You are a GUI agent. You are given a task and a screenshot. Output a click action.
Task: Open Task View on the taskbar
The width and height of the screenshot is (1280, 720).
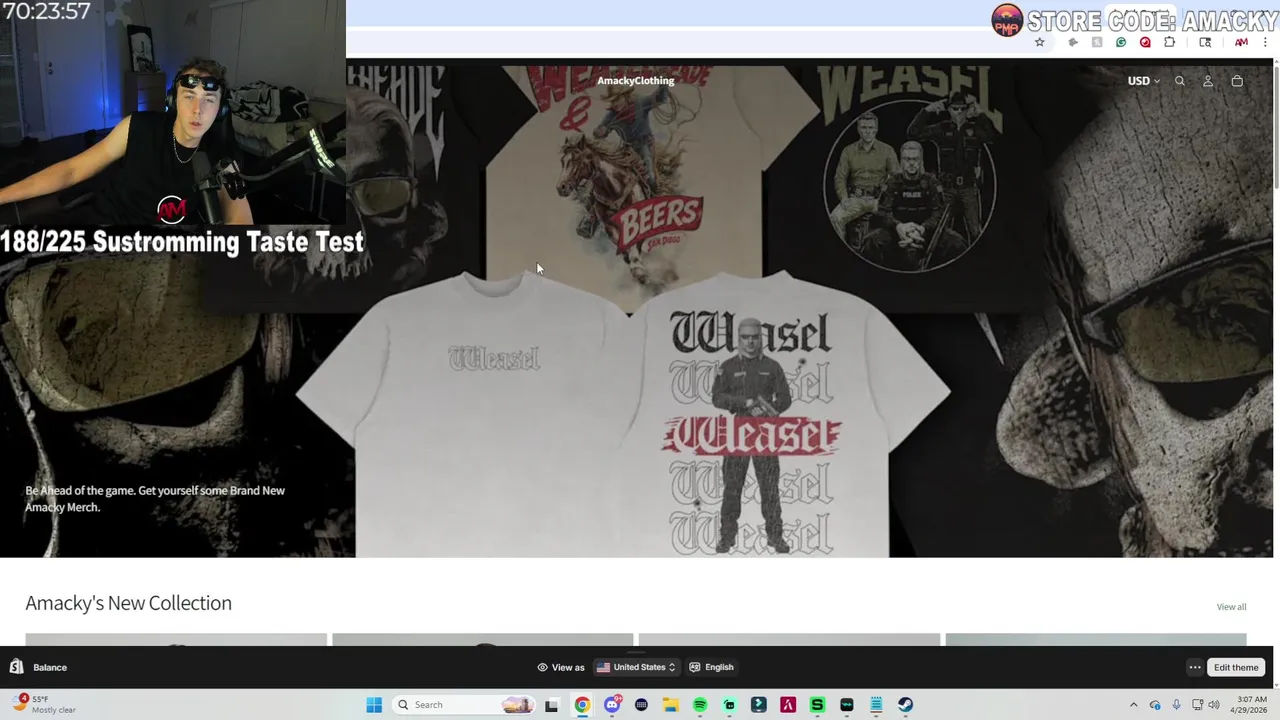551,705
